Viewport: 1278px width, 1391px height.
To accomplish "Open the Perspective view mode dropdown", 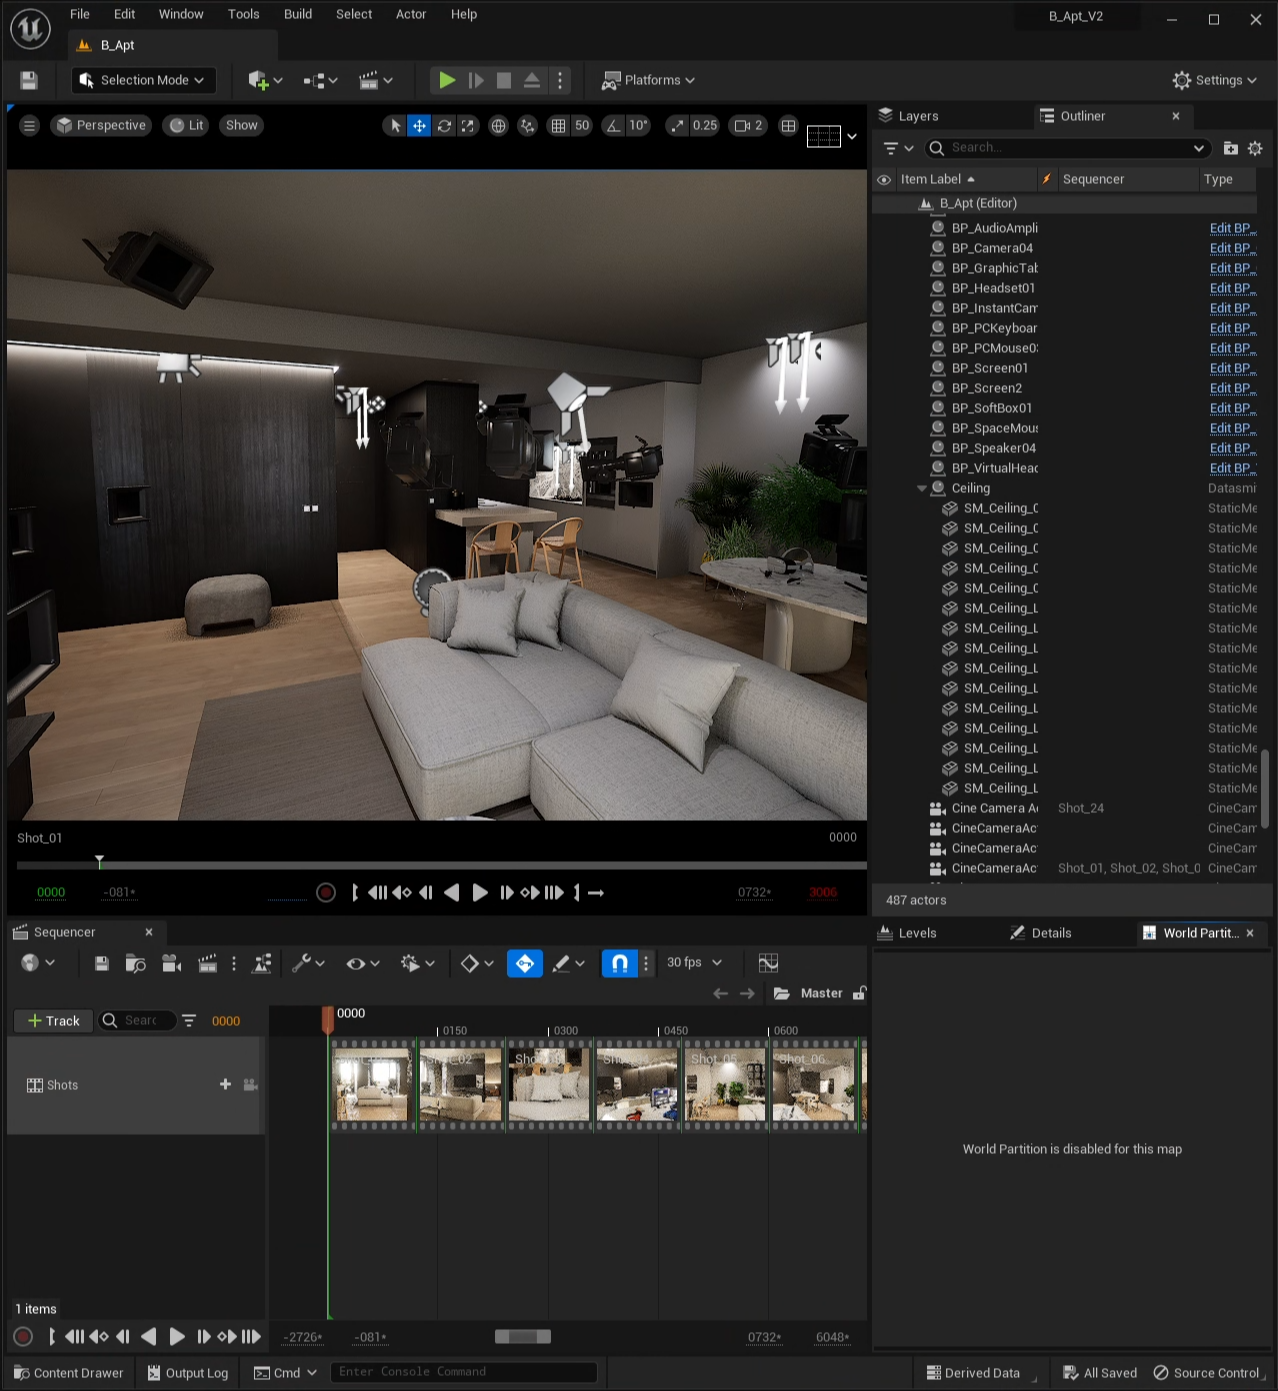I will [101, 126].
